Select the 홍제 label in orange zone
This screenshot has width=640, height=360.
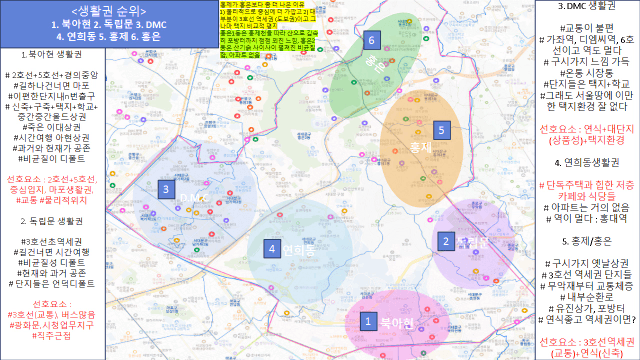click(421, 147)
